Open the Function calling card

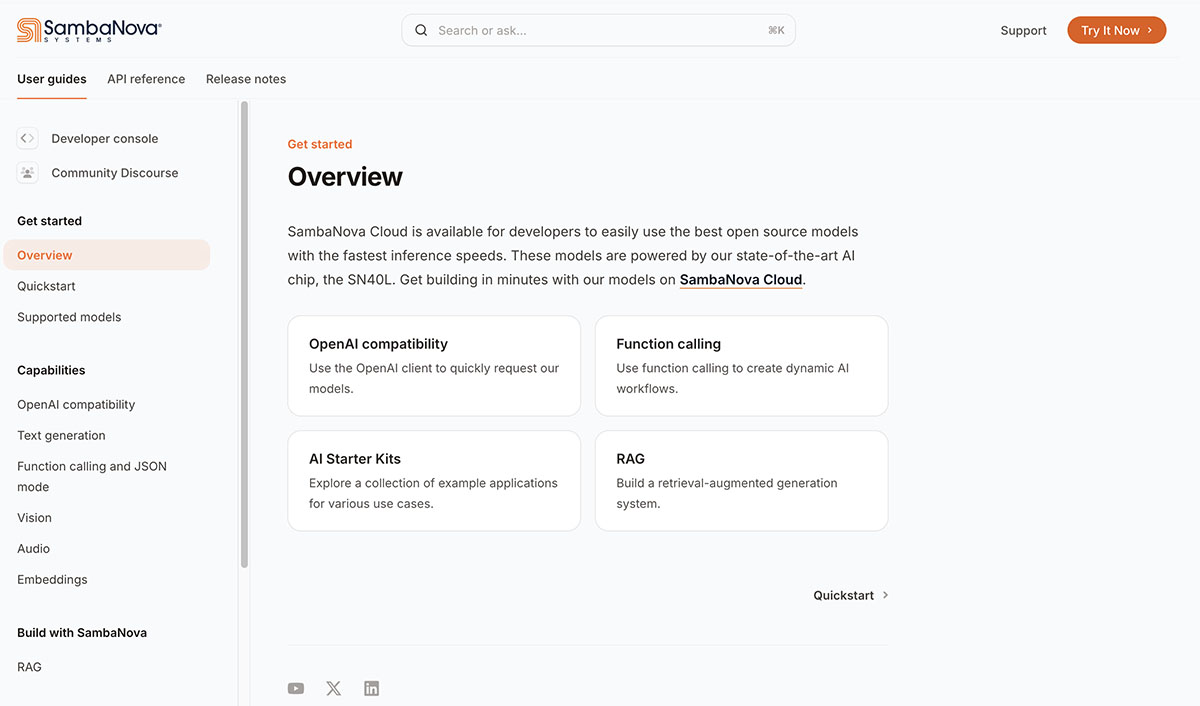(741, 366)
